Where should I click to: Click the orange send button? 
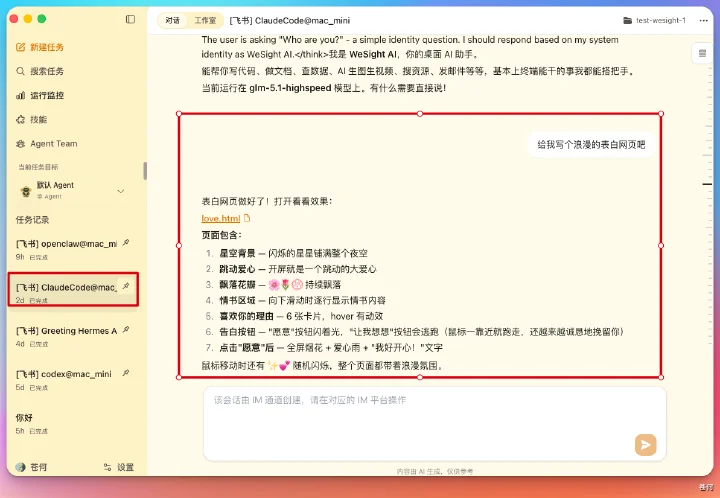[x=646, y=445]
